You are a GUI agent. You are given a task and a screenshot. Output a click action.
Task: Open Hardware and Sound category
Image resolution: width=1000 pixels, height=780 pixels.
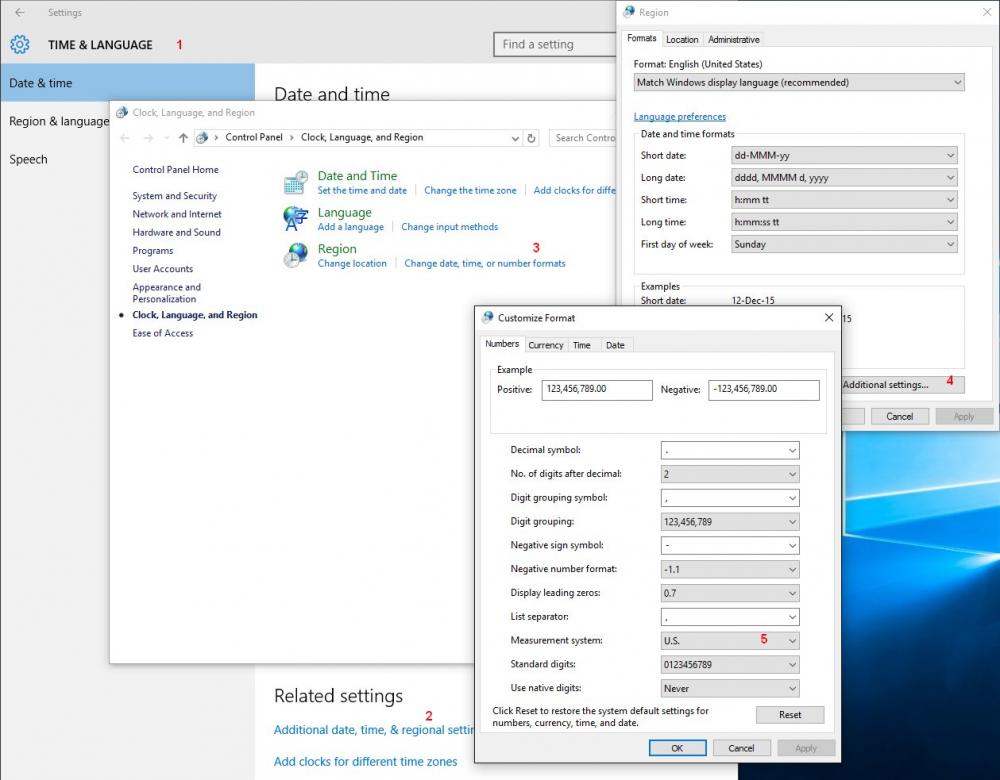pos(177,233)
